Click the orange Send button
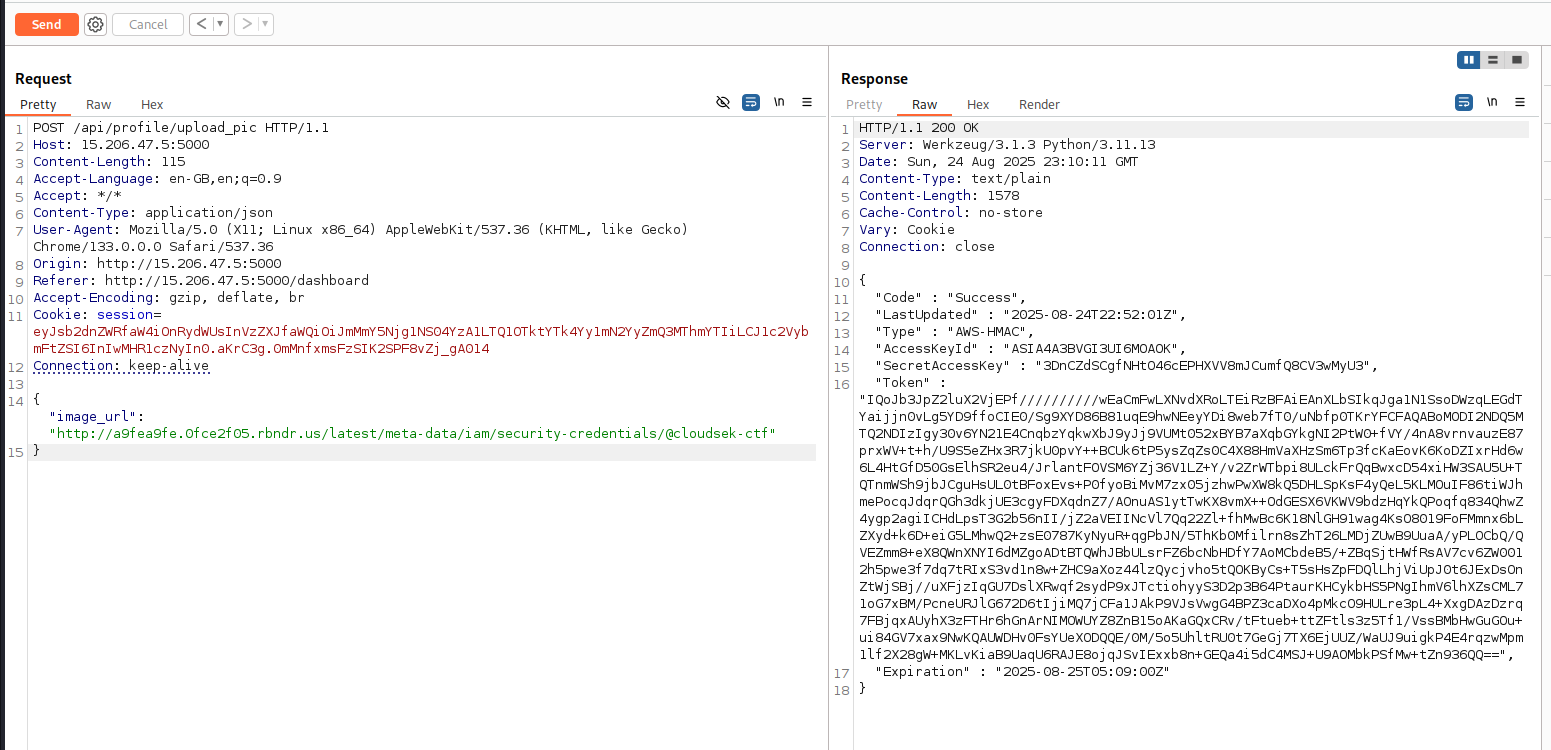This screenshot has width=1551, height=750. [46, 24]
